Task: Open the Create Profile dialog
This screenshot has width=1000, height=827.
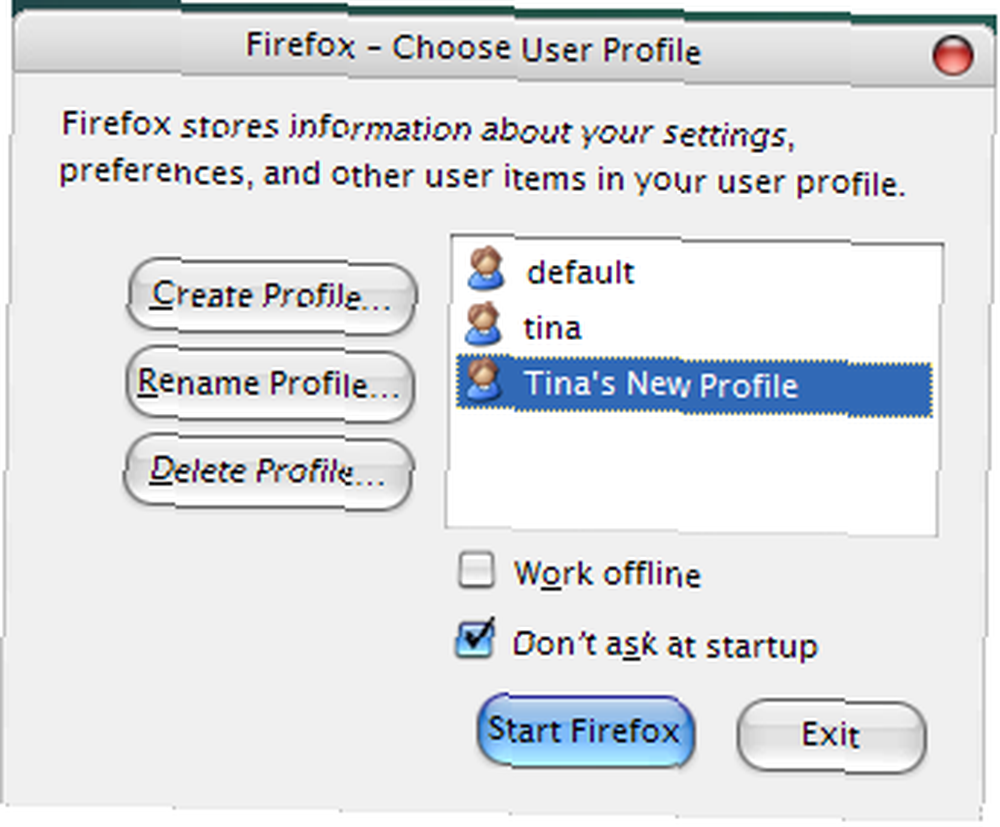Action: pos(272,296)
